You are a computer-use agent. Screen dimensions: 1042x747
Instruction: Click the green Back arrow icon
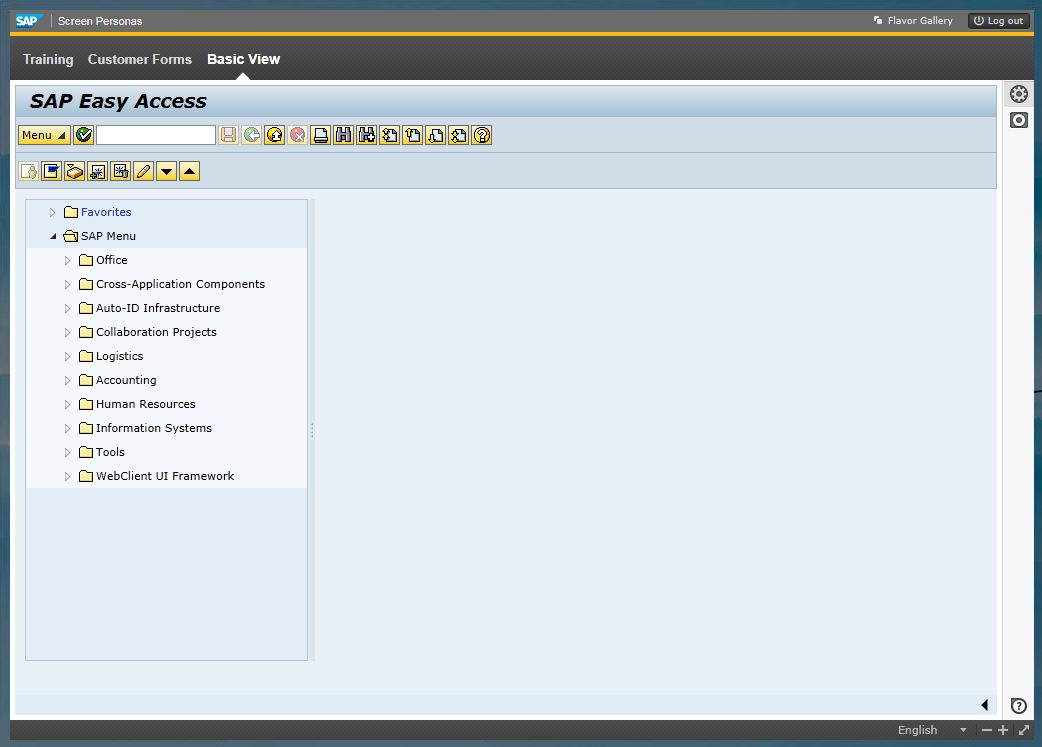coord(252,136)
